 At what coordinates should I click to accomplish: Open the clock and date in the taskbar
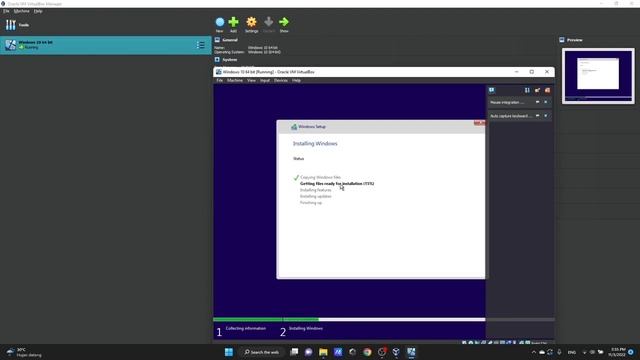617,352
